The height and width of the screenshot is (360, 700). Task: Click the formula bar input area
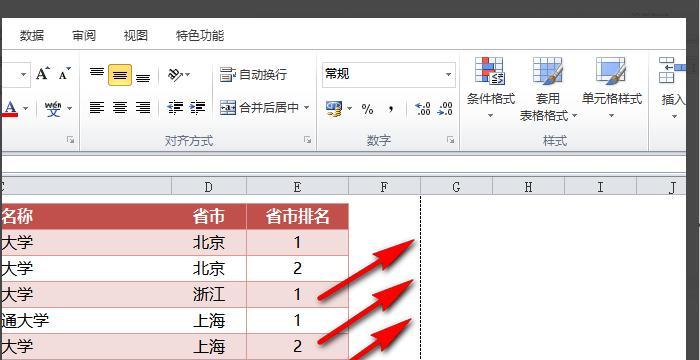tap(344, 164)
